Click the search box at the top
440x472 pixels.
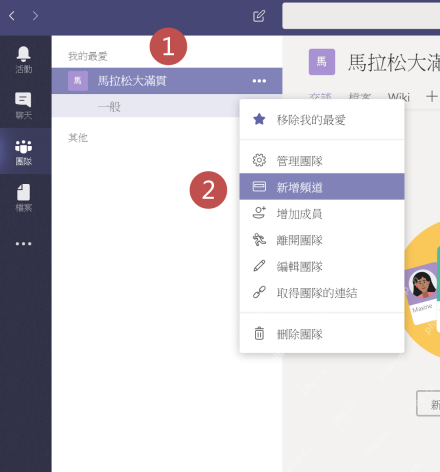coord(361,16)
